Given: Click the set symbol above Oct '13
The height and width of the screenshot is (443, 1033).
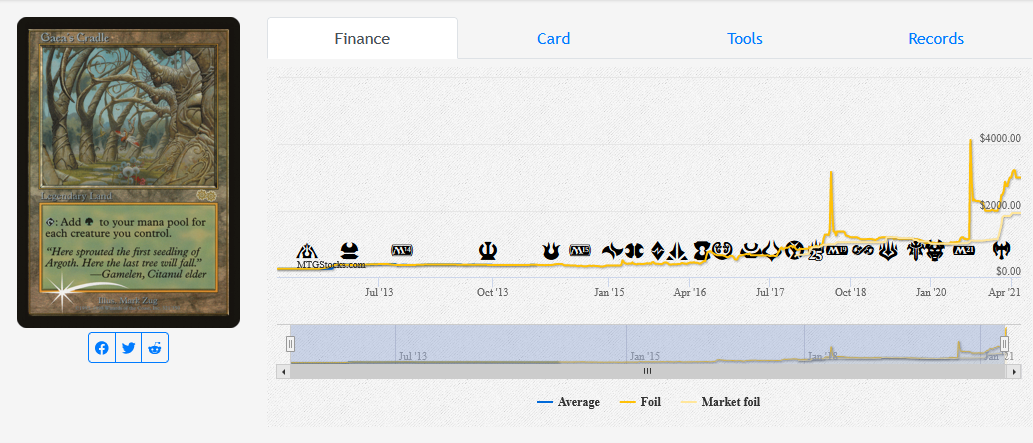Looking at the screenshot, I should [x=488, y=250].
